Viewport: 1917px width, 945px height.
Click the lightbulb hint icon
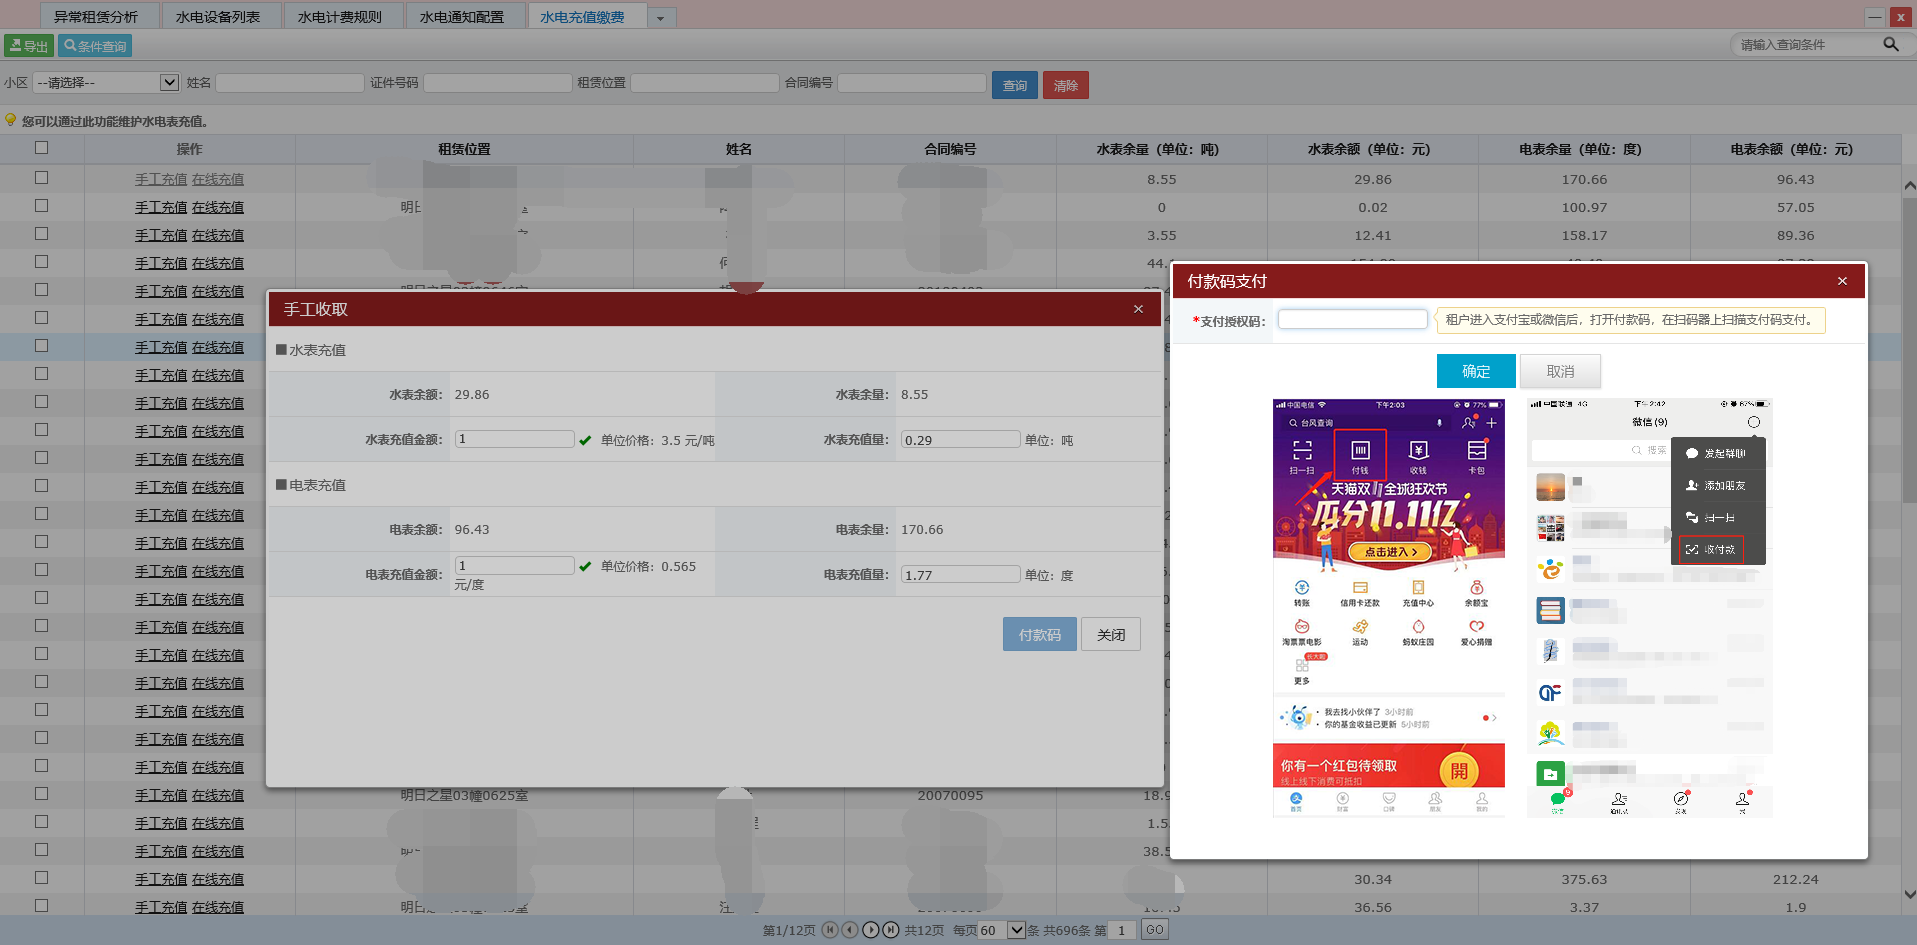coord(11,120)
